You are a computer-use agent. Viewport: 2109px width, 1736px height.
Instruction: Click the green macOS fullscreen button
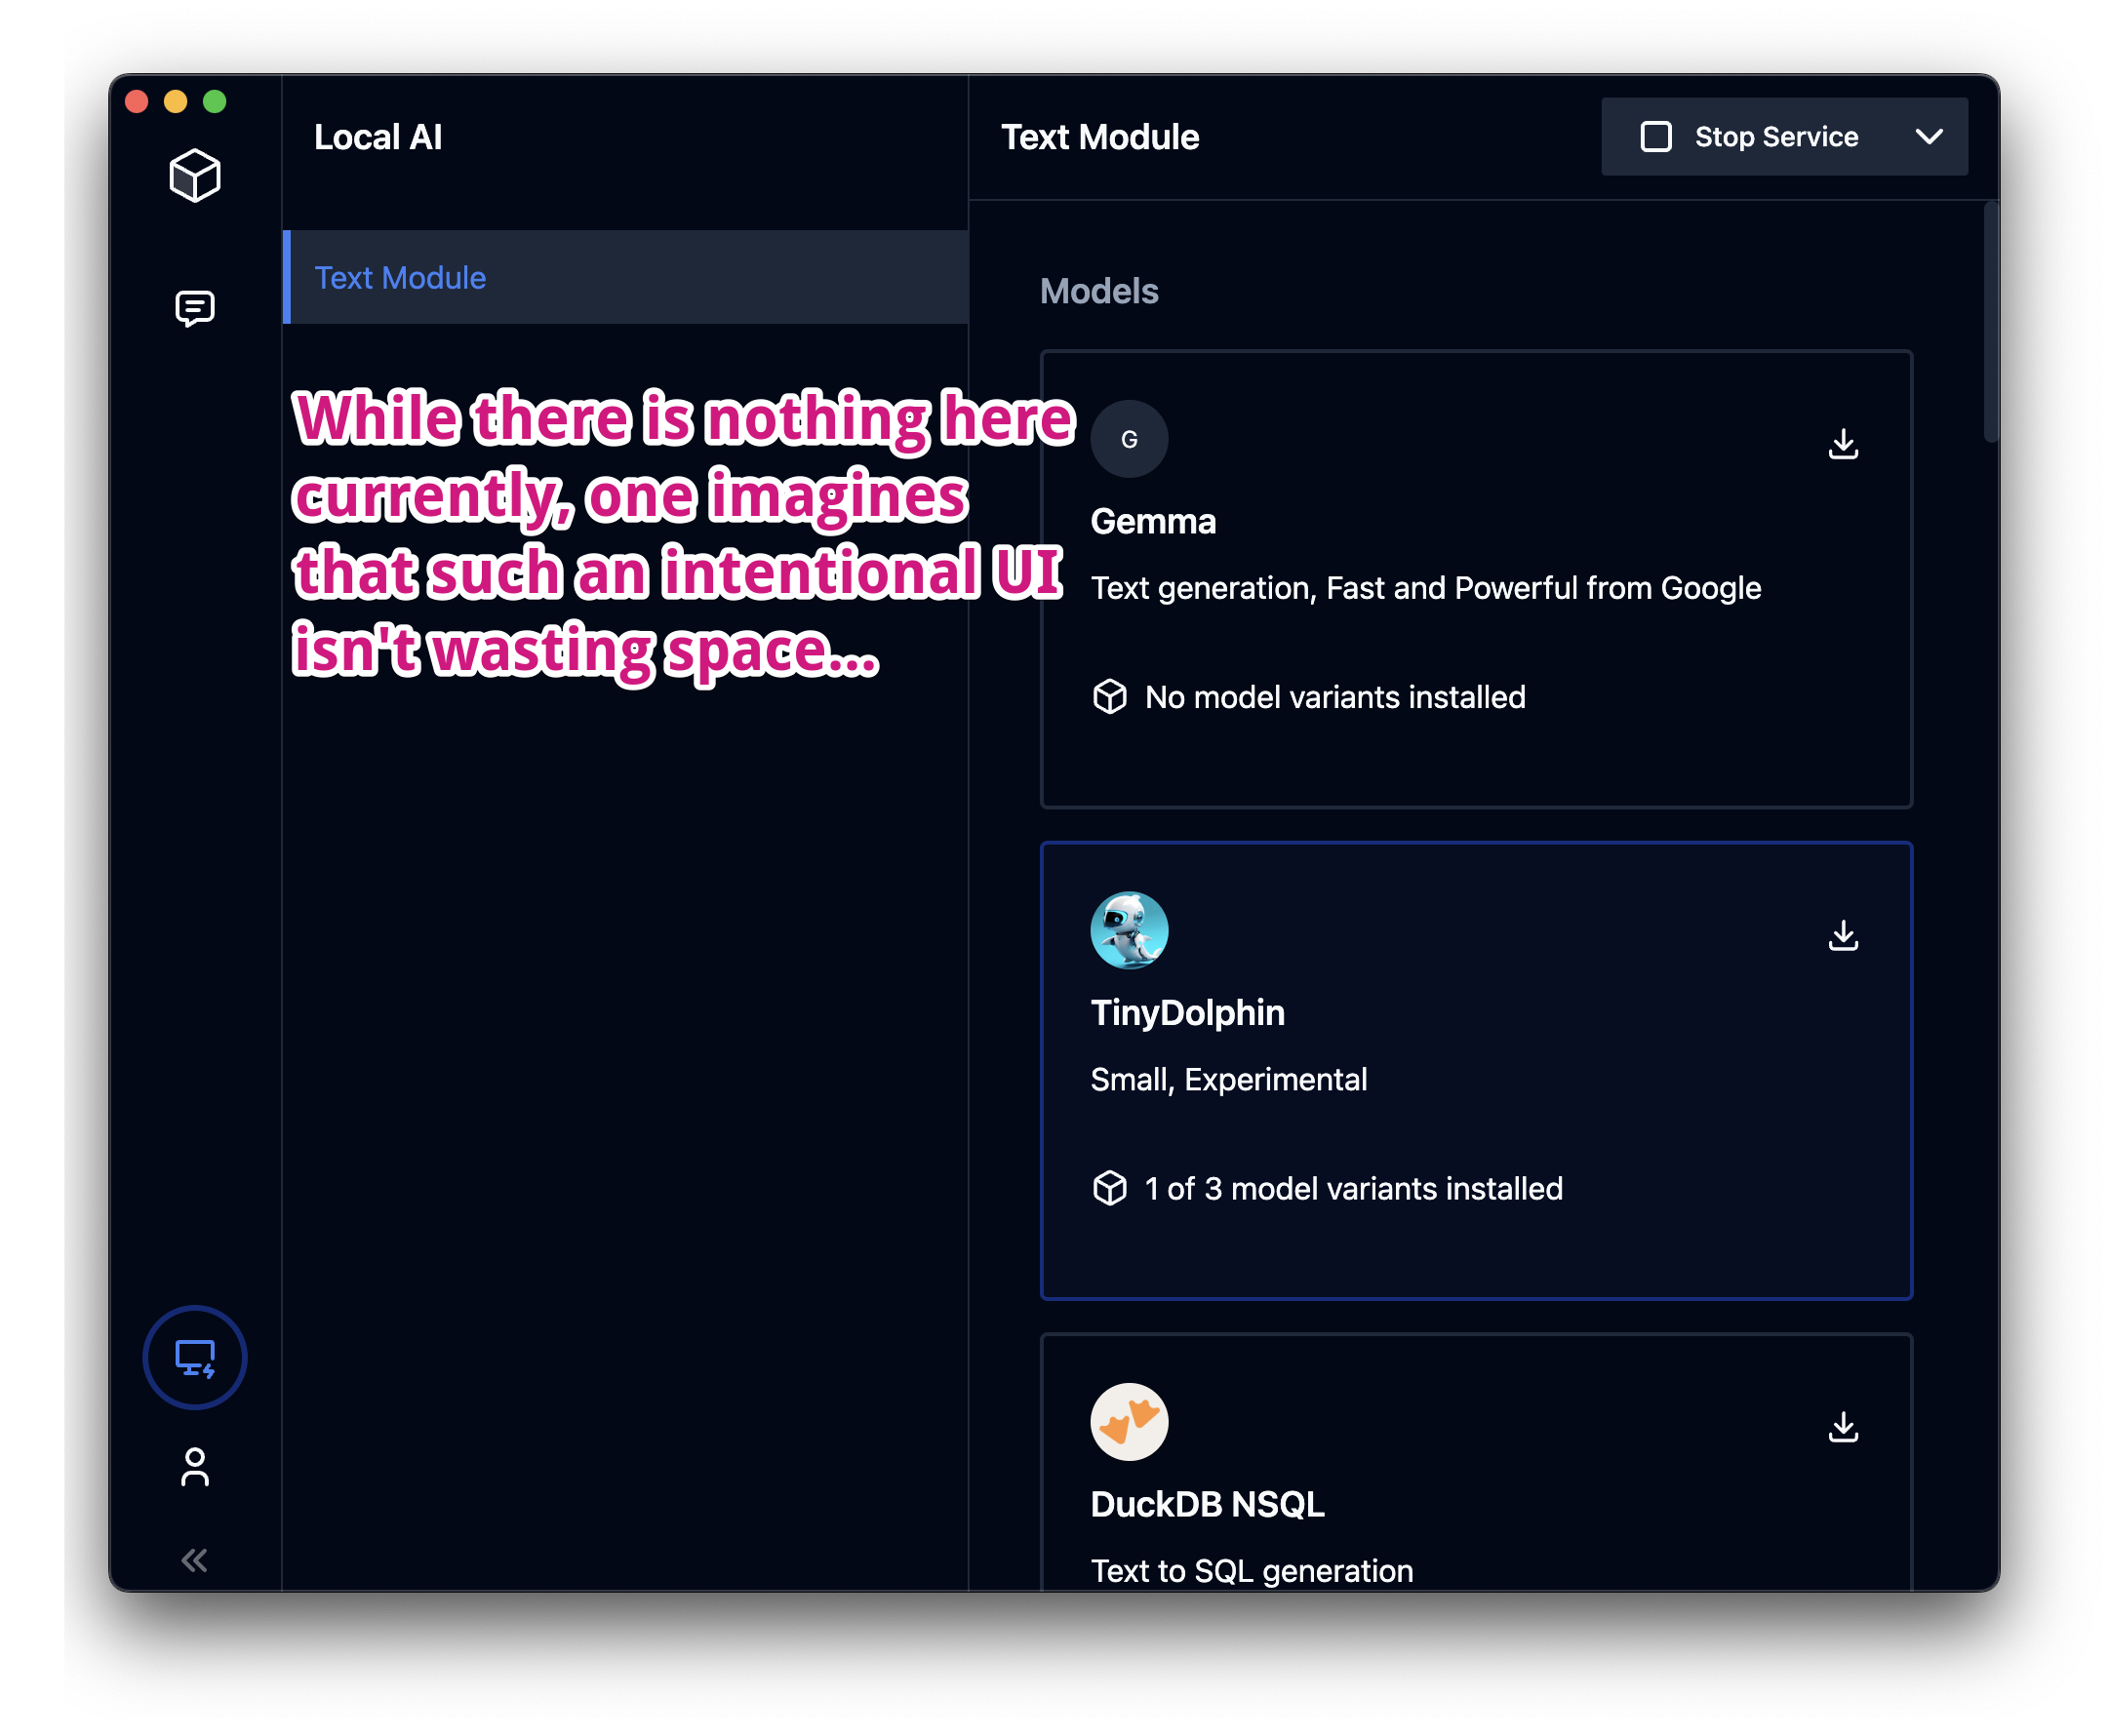pyautogui.click(x=214, y=102)
